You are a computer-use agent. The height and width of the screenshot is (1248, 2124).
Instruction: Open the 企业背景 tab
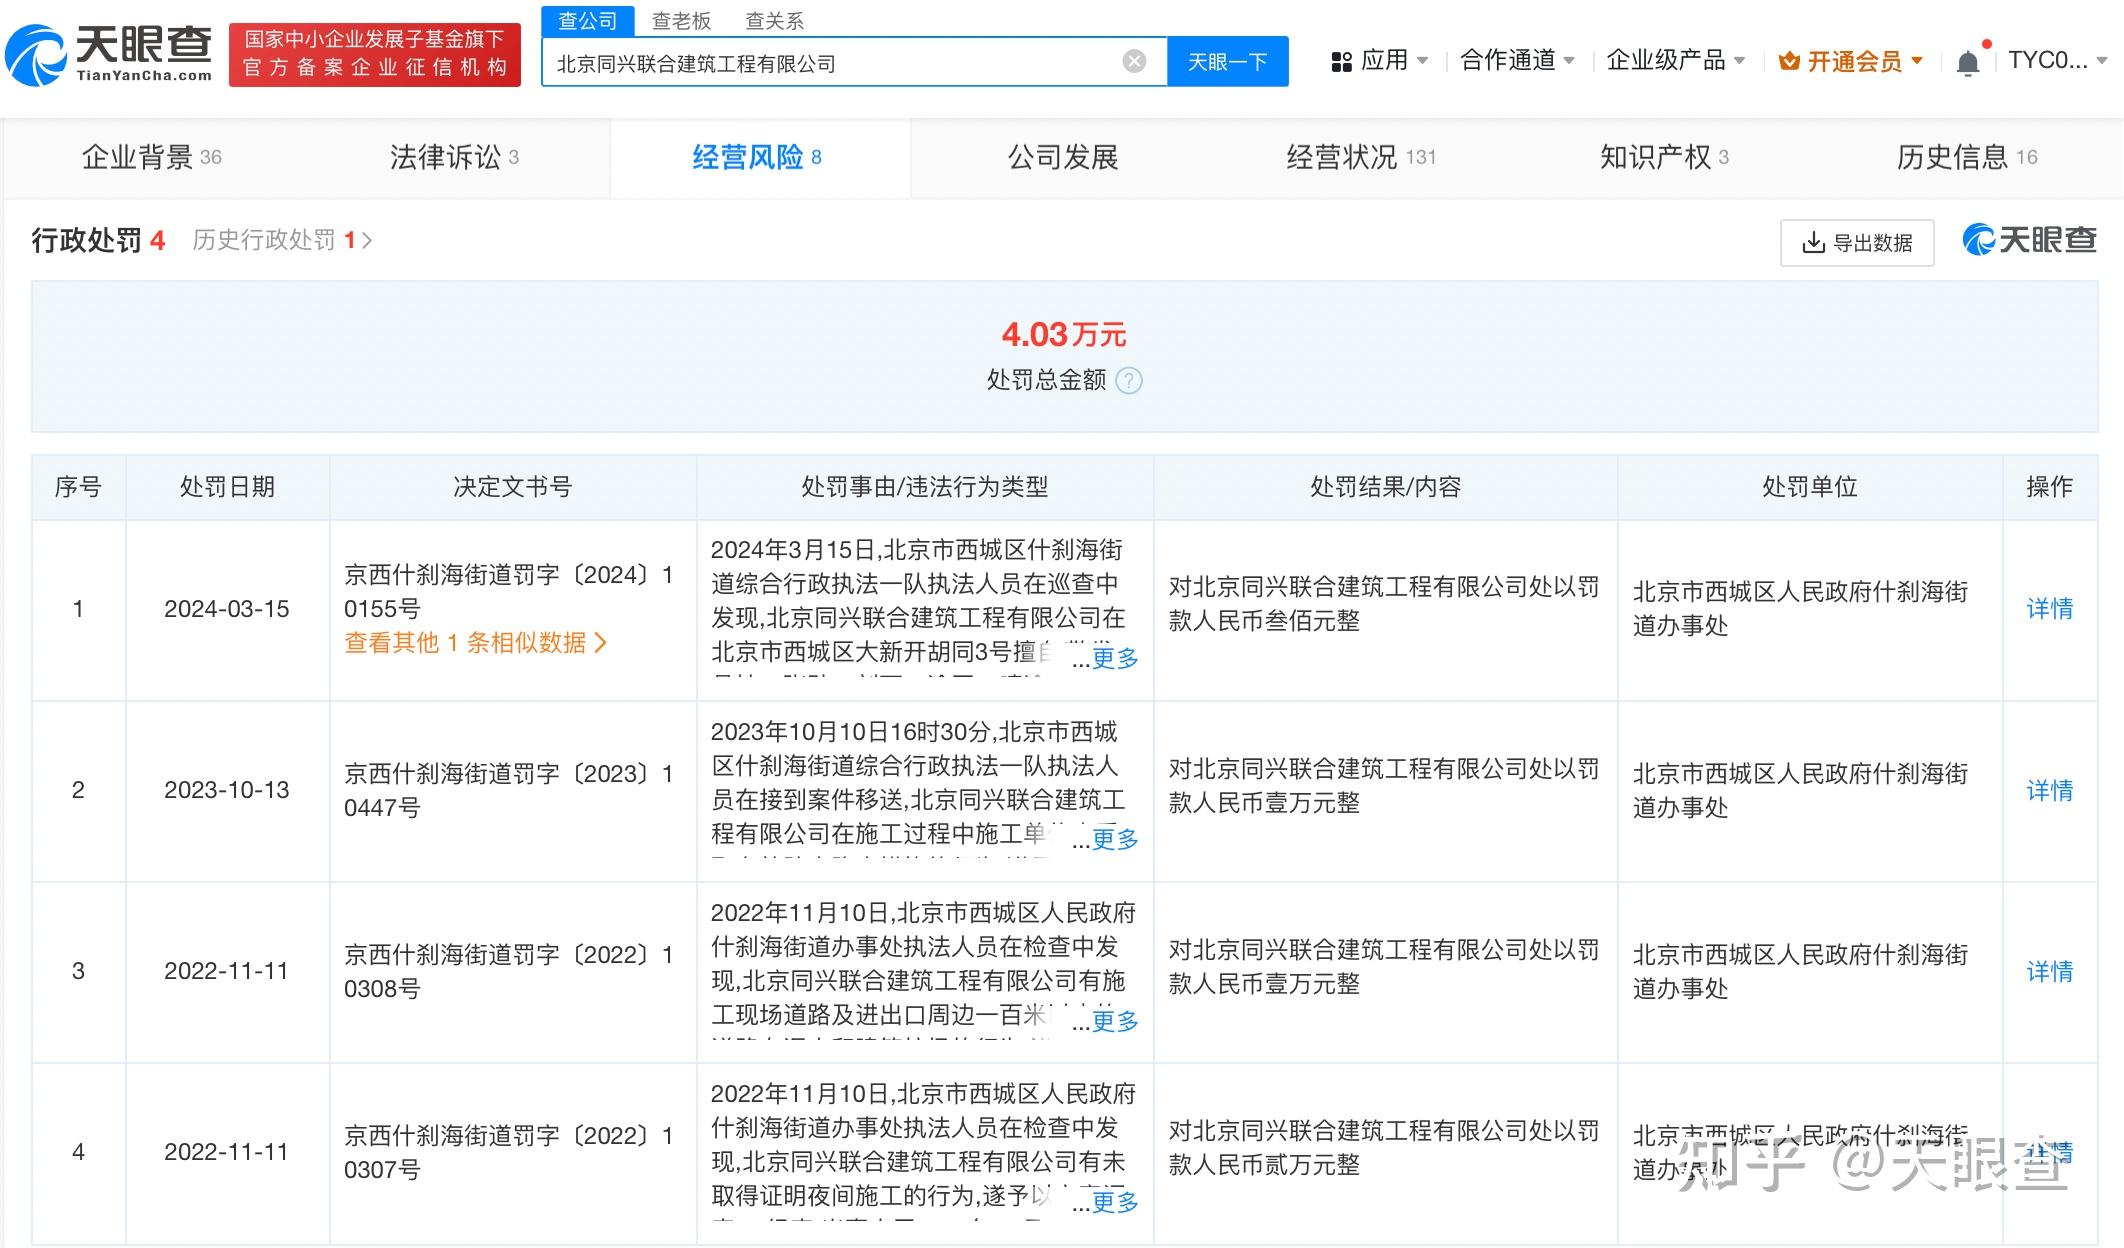151,157
